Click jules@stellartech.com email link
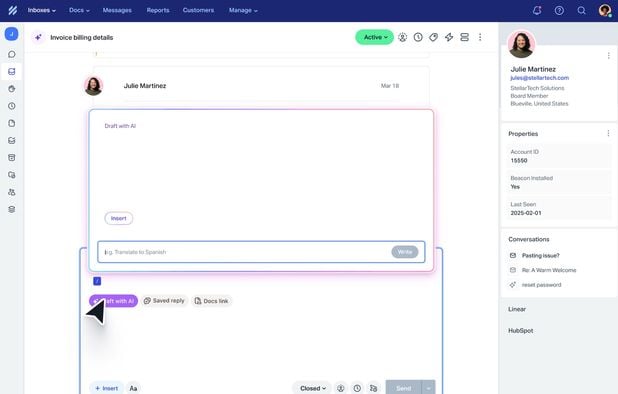 pyautogui.click(x=539, y=78)
